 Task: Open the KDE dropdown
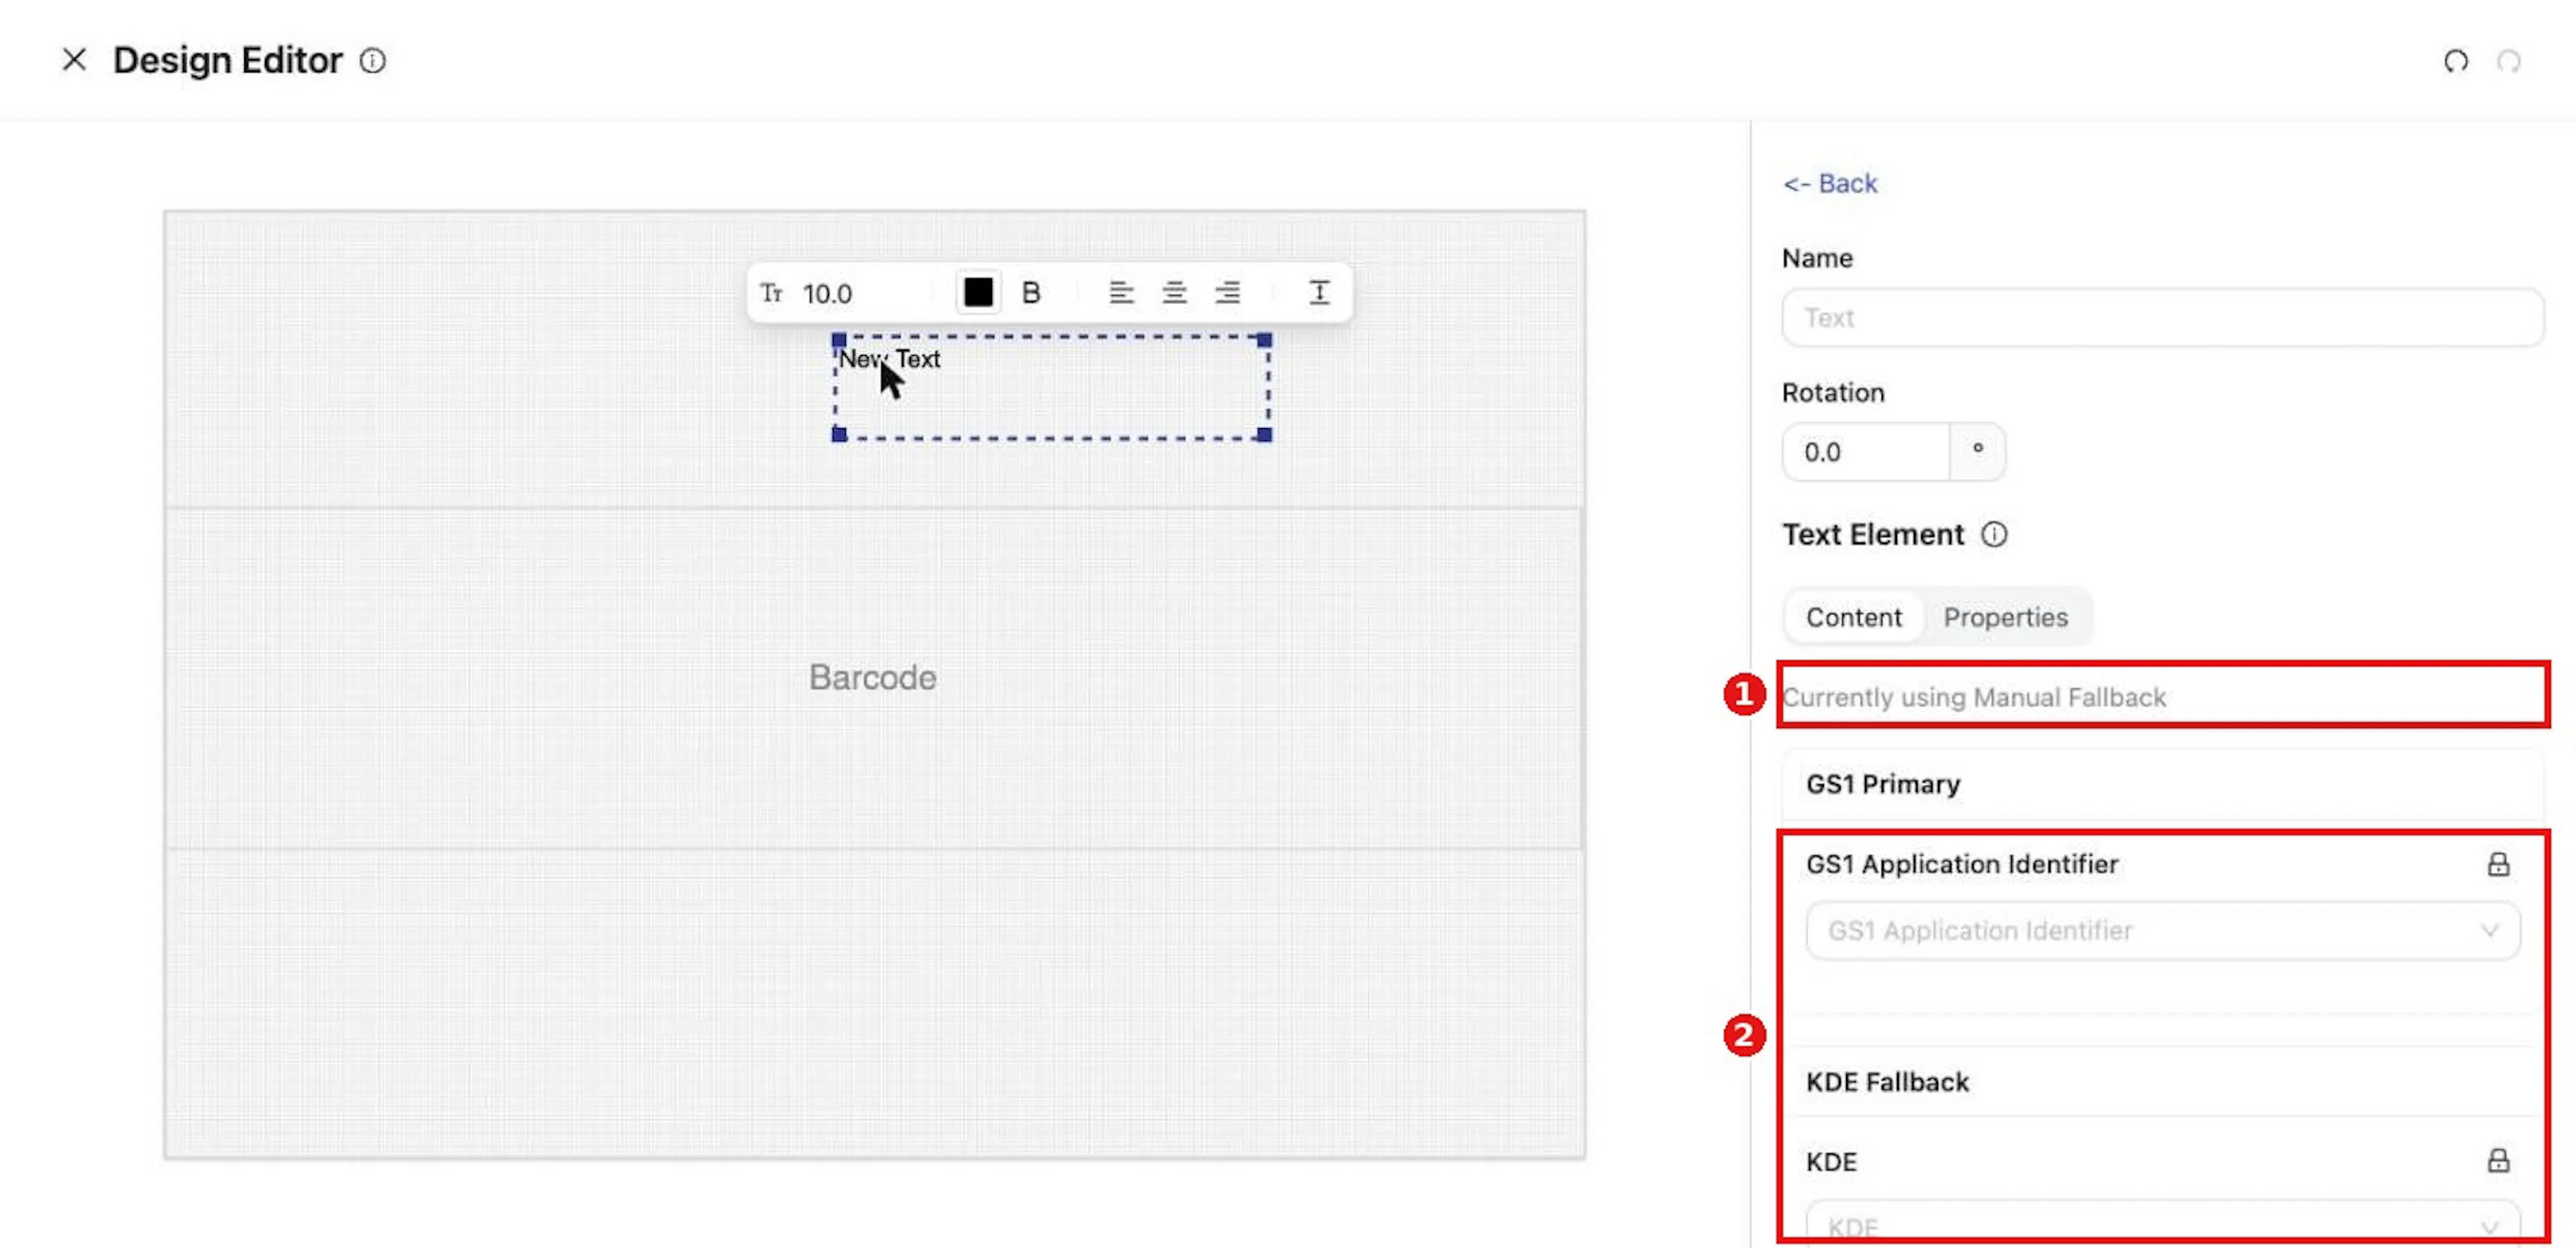[x=2162, y=1224]
